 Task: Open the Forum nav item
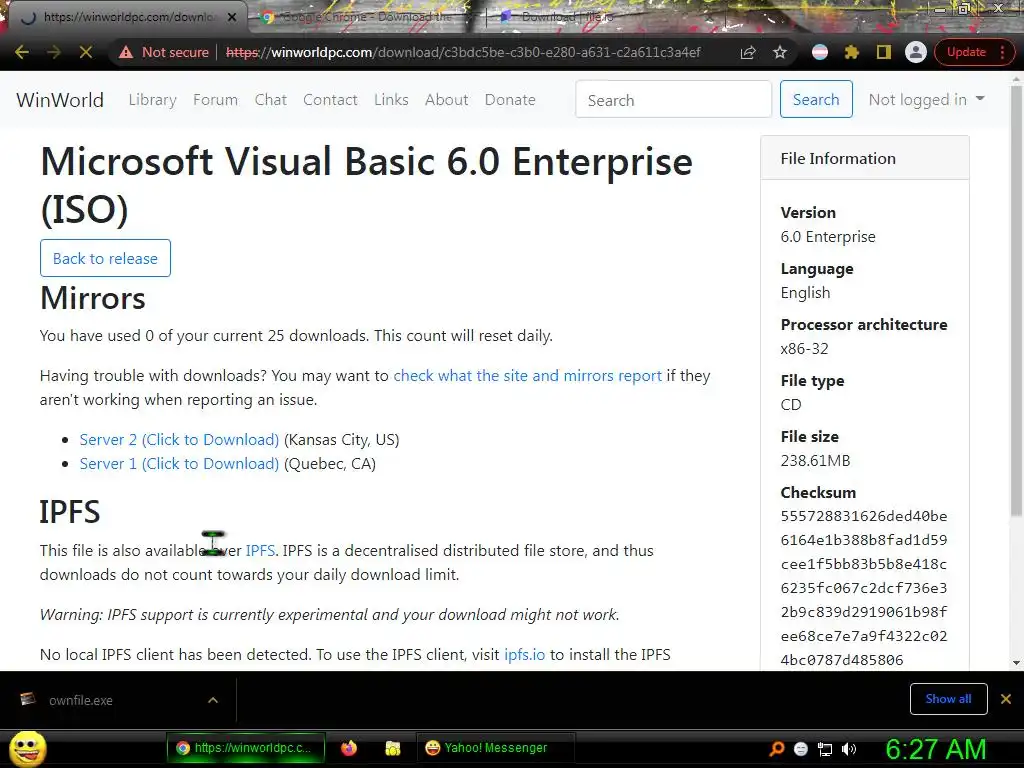point(216,100)
